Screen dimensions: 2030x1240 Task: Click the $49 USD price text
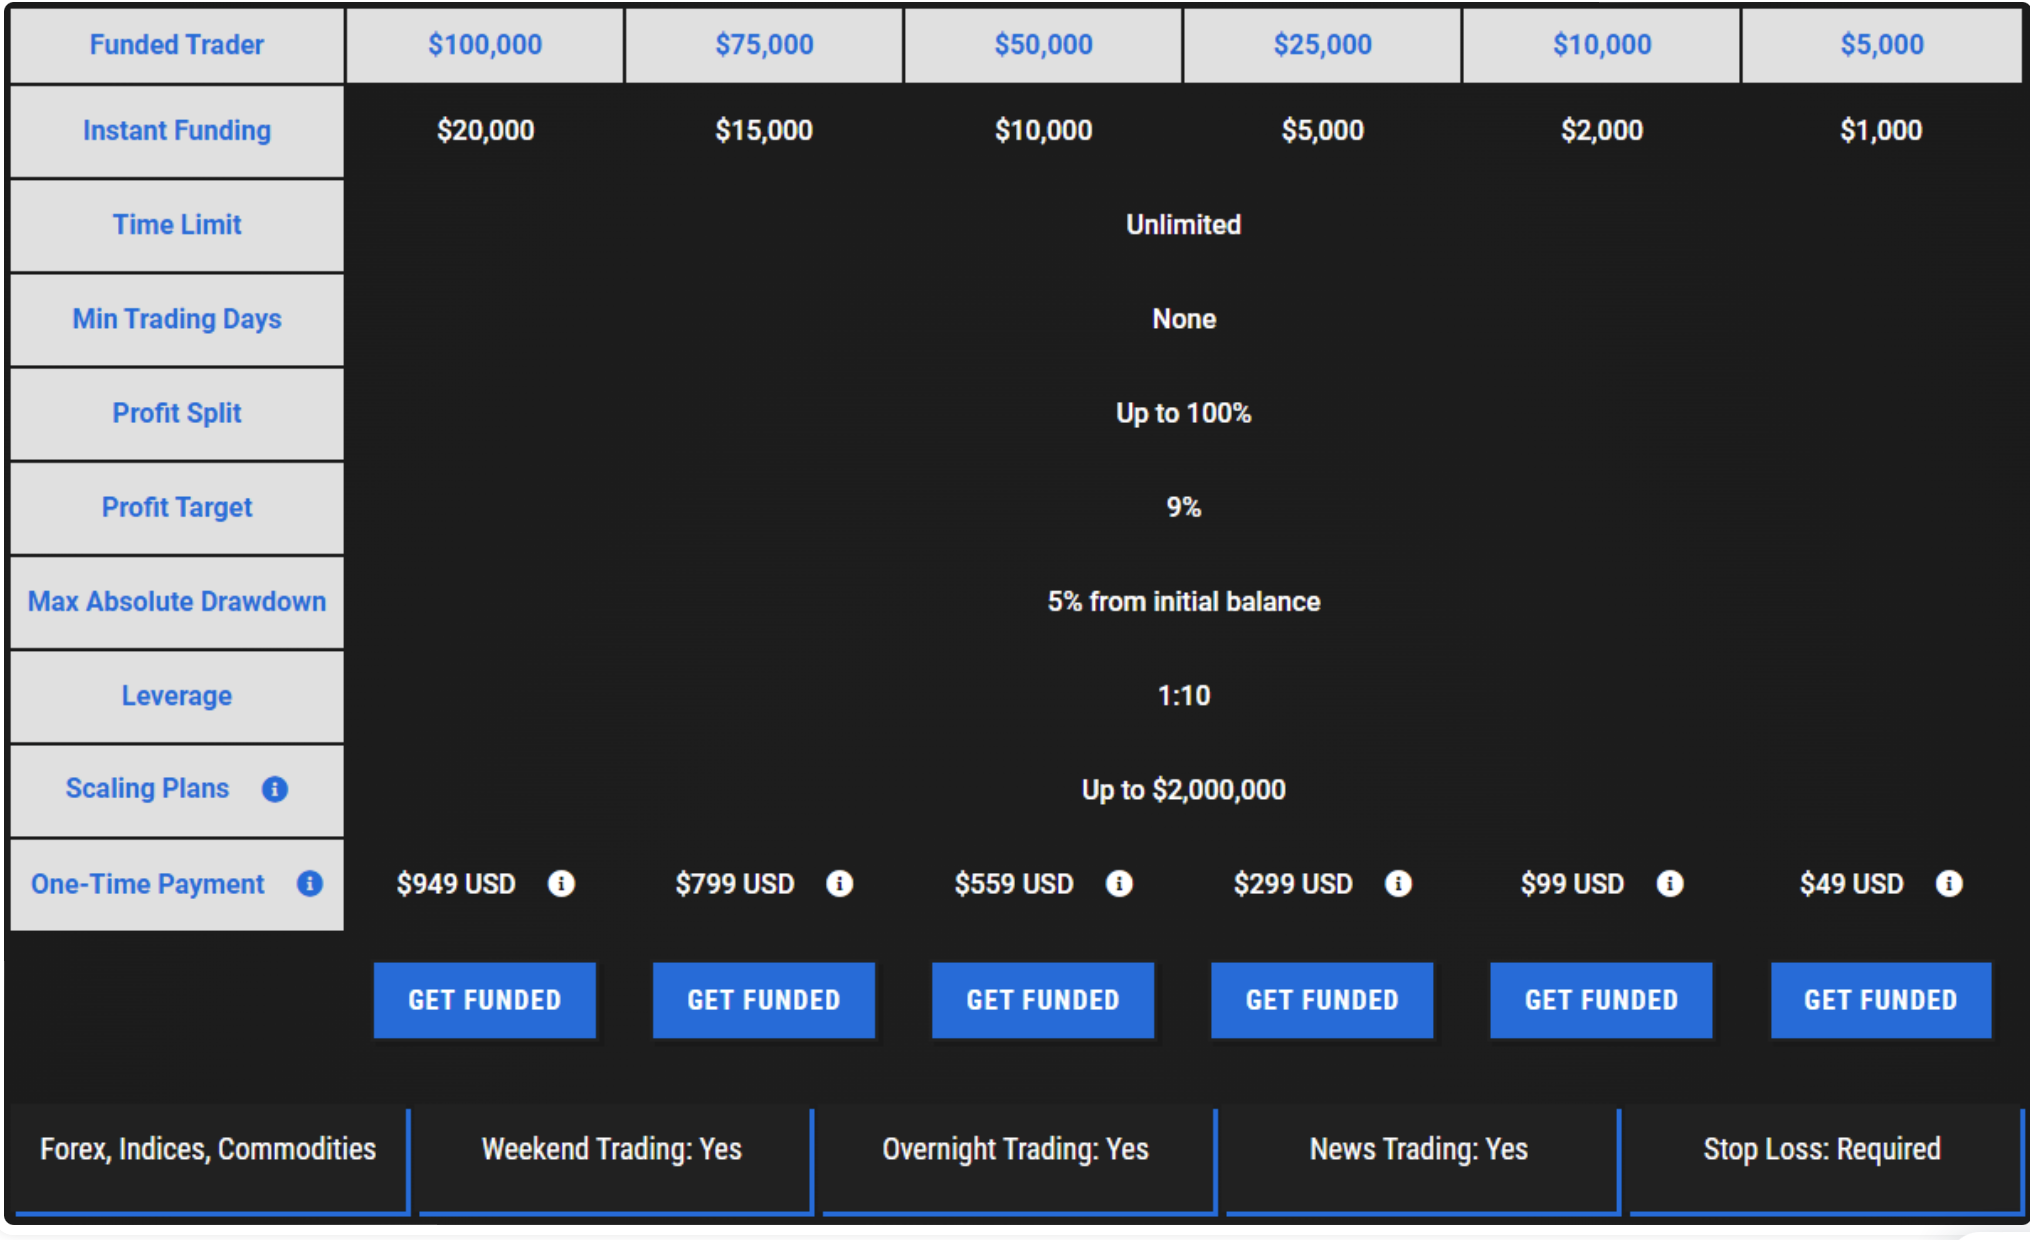coord(1852,884)
